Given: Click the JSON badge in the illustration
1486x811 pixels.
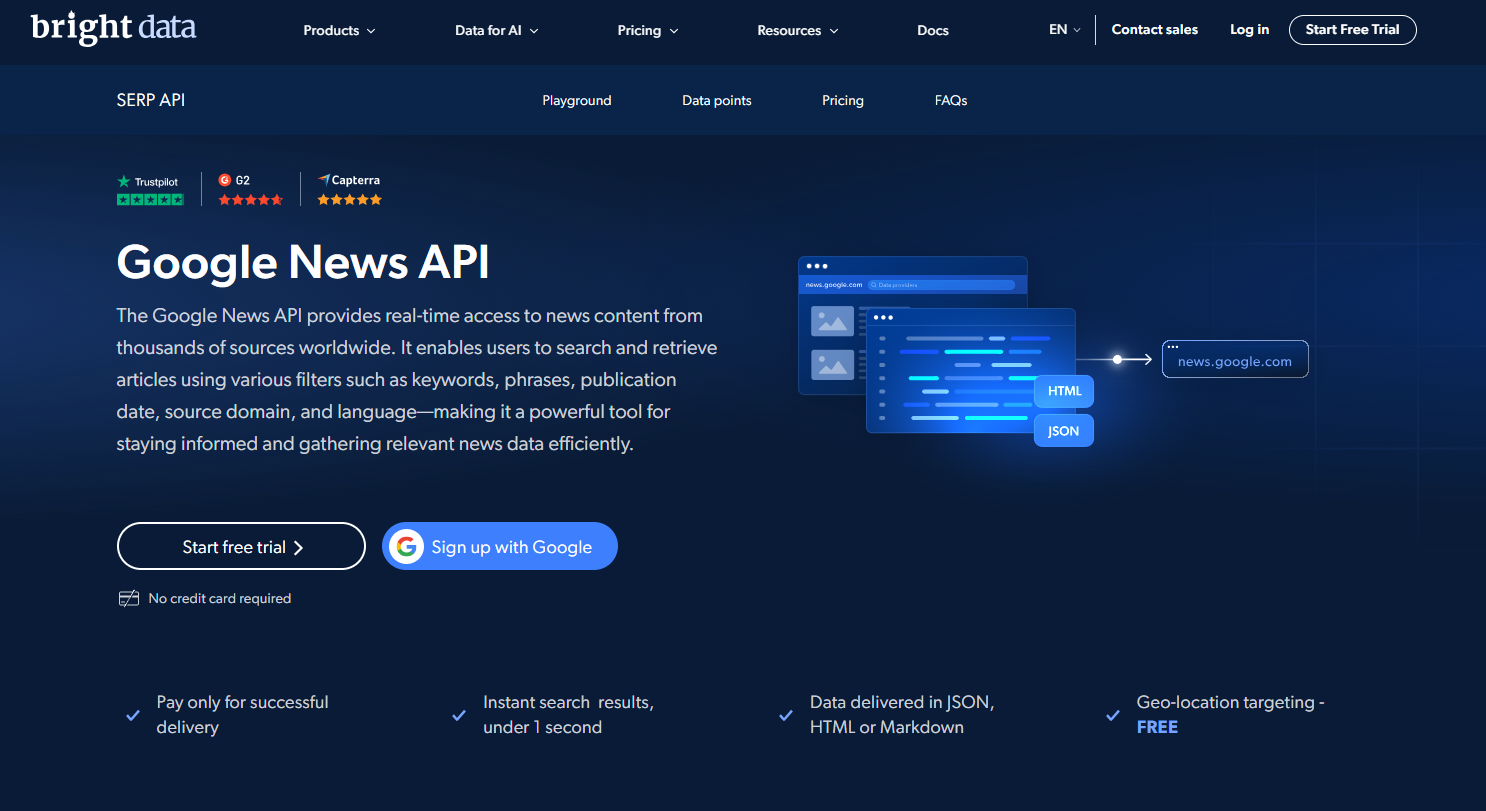Looking at the screenshot, I should click(x=1063, y=430).
